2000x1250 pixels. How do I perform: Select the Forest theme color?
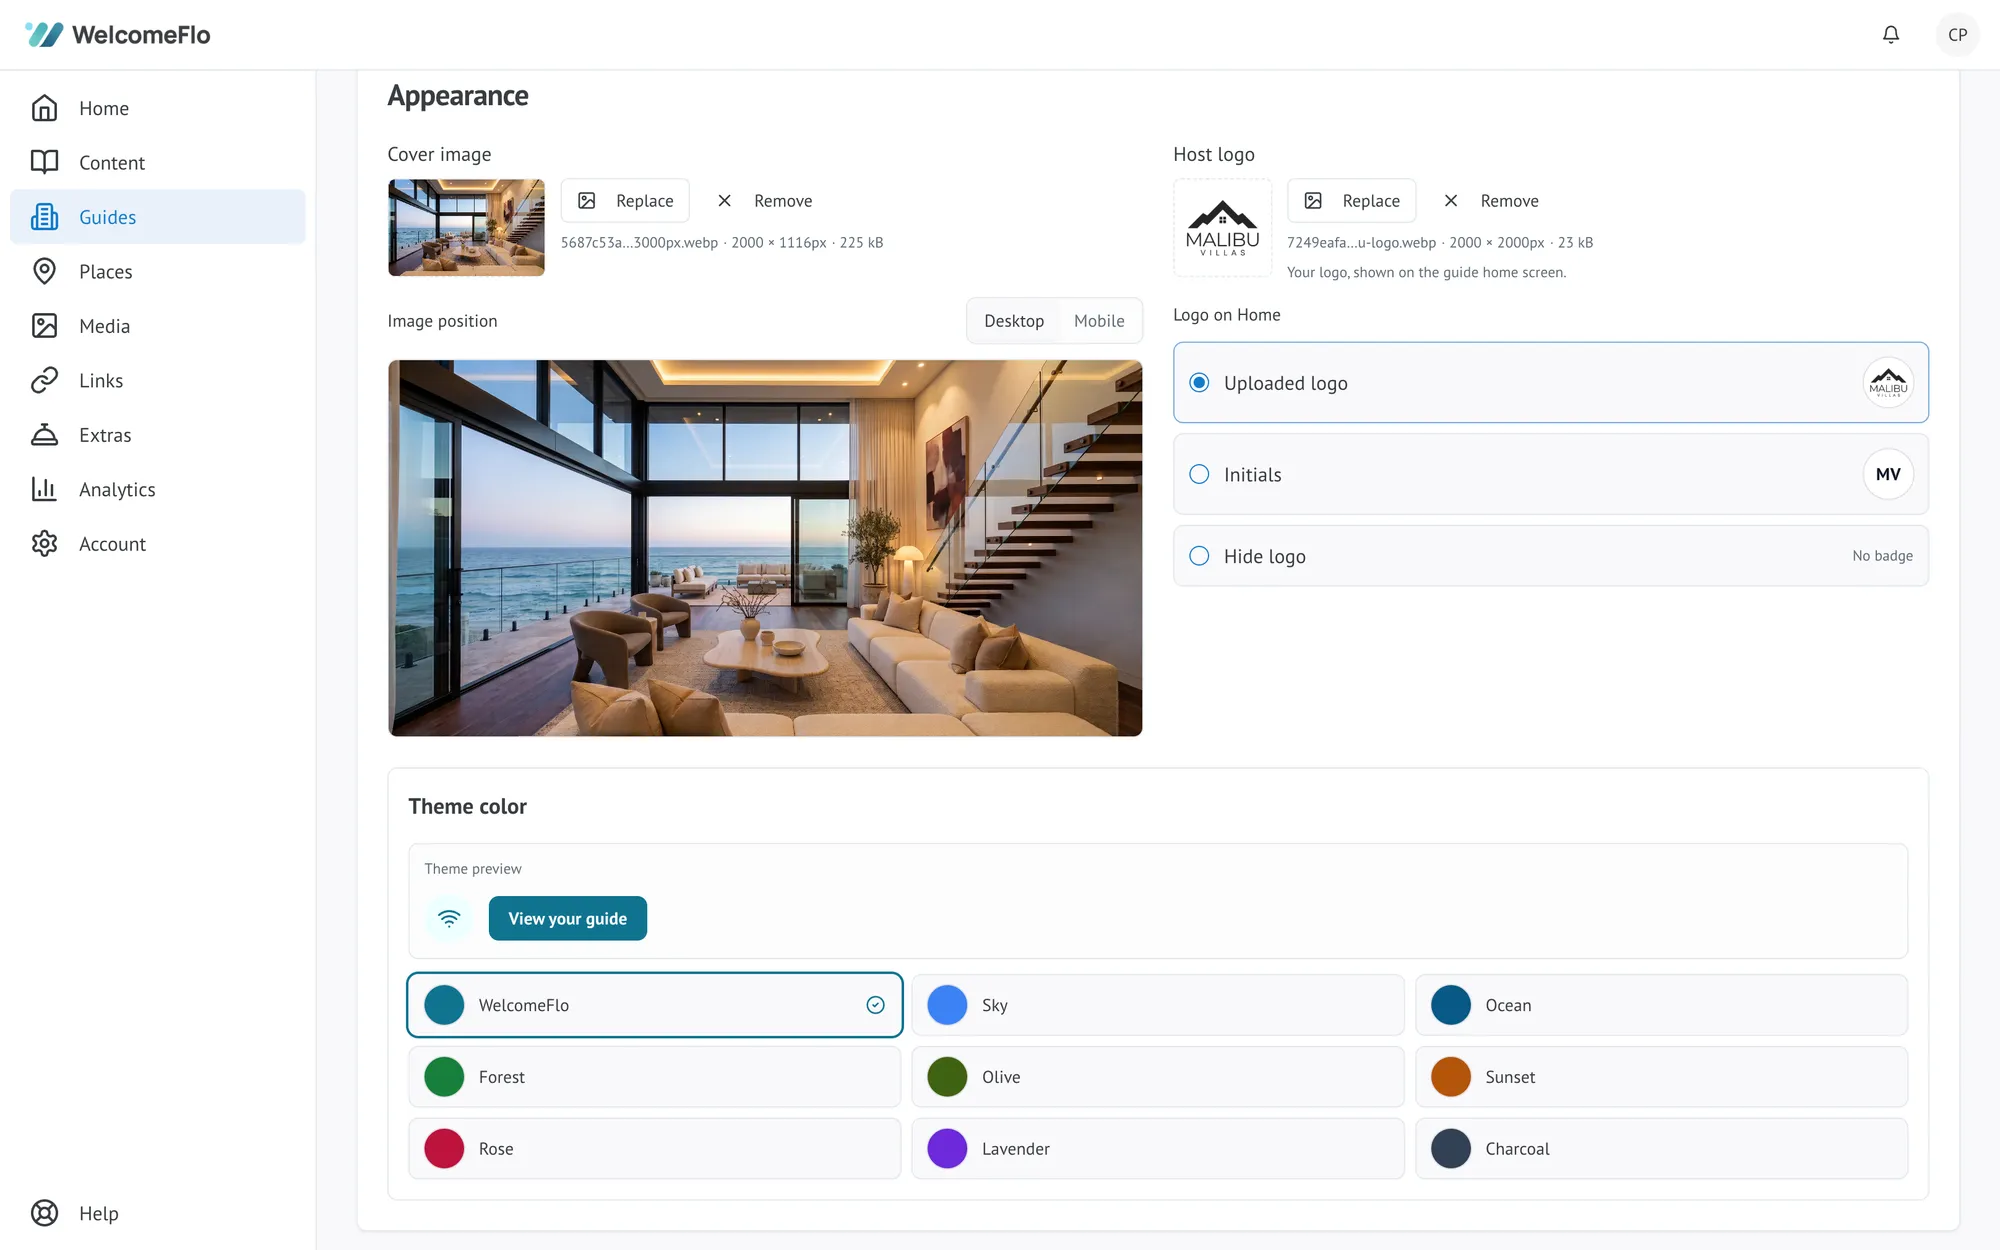[654, 1077]
